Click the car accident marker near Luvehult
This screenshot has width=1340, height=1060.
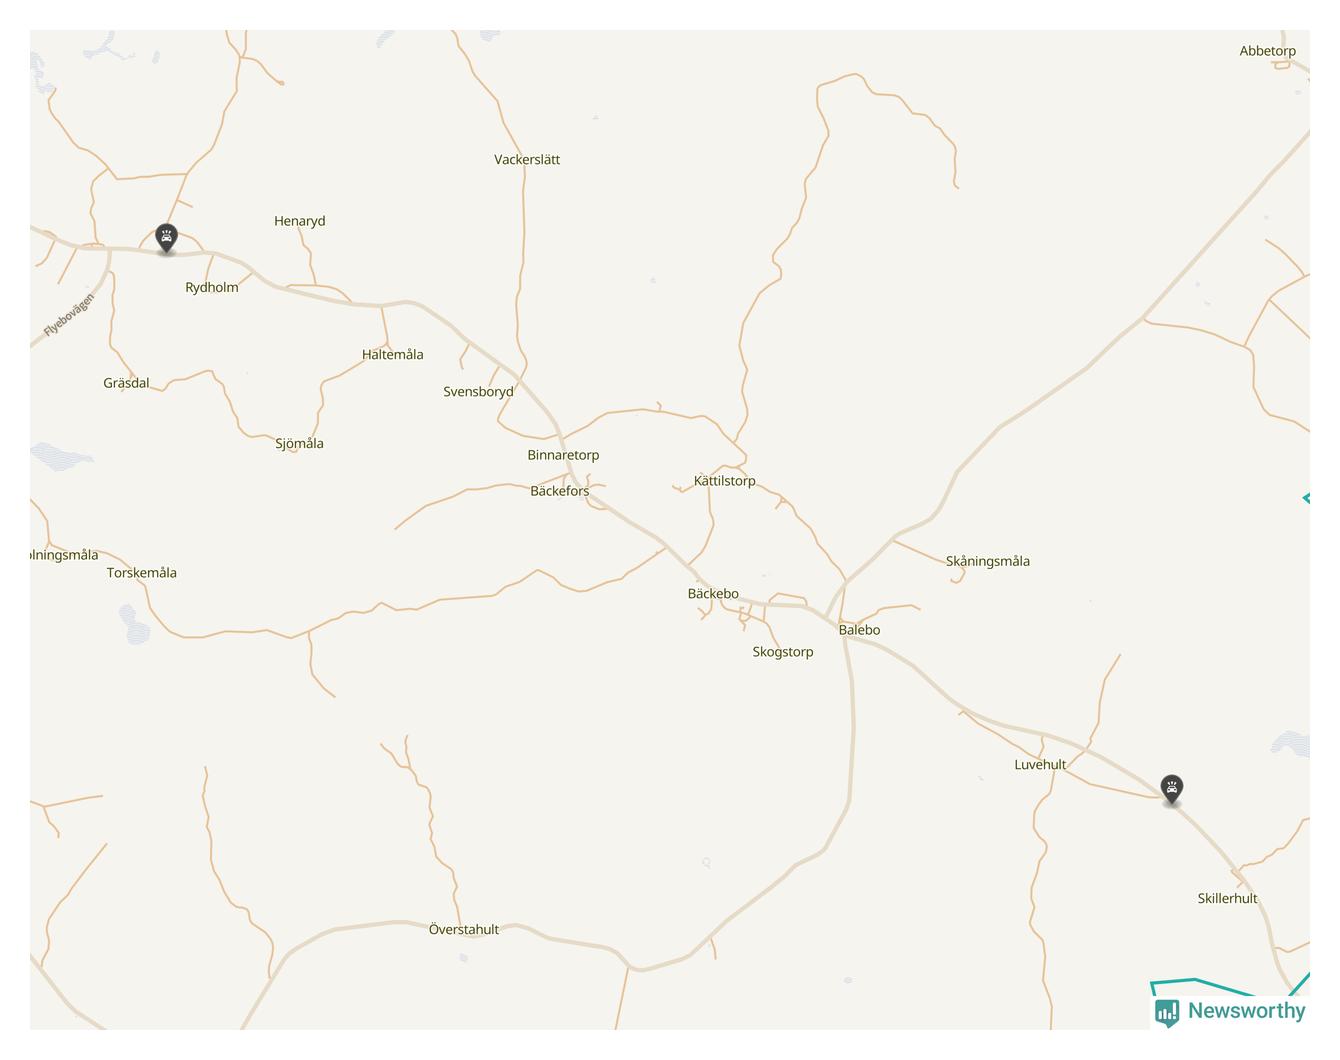pos(1171,789)
